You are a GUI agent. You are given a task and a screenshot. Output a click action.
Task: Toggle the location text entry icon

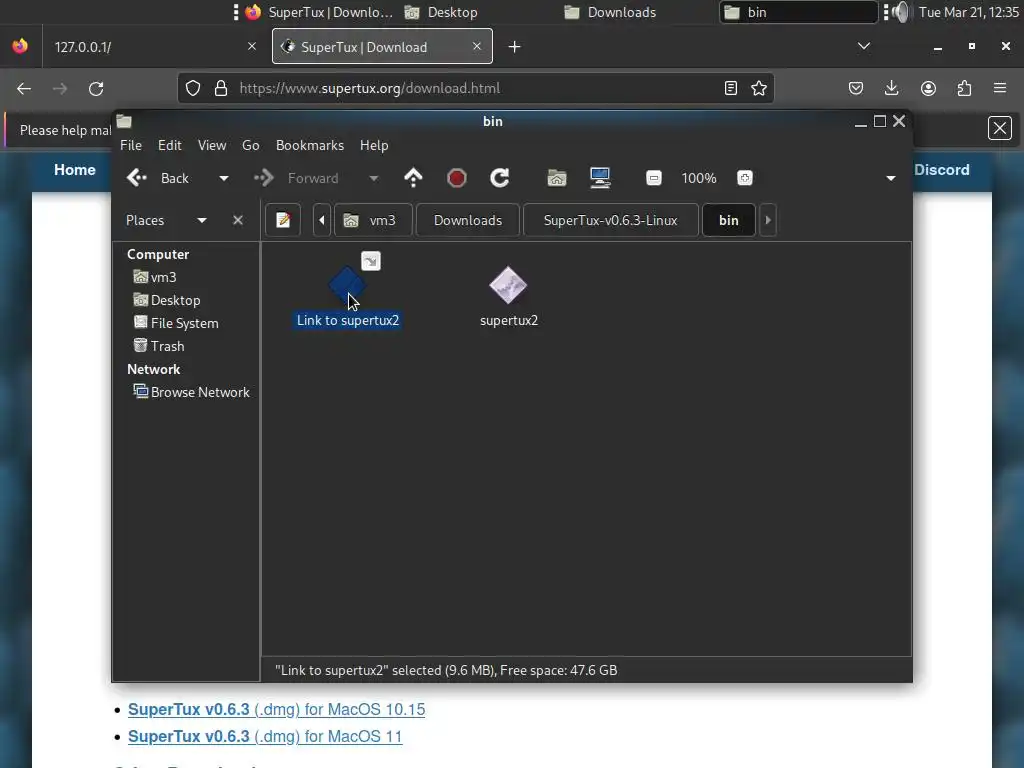click(283, 220)
